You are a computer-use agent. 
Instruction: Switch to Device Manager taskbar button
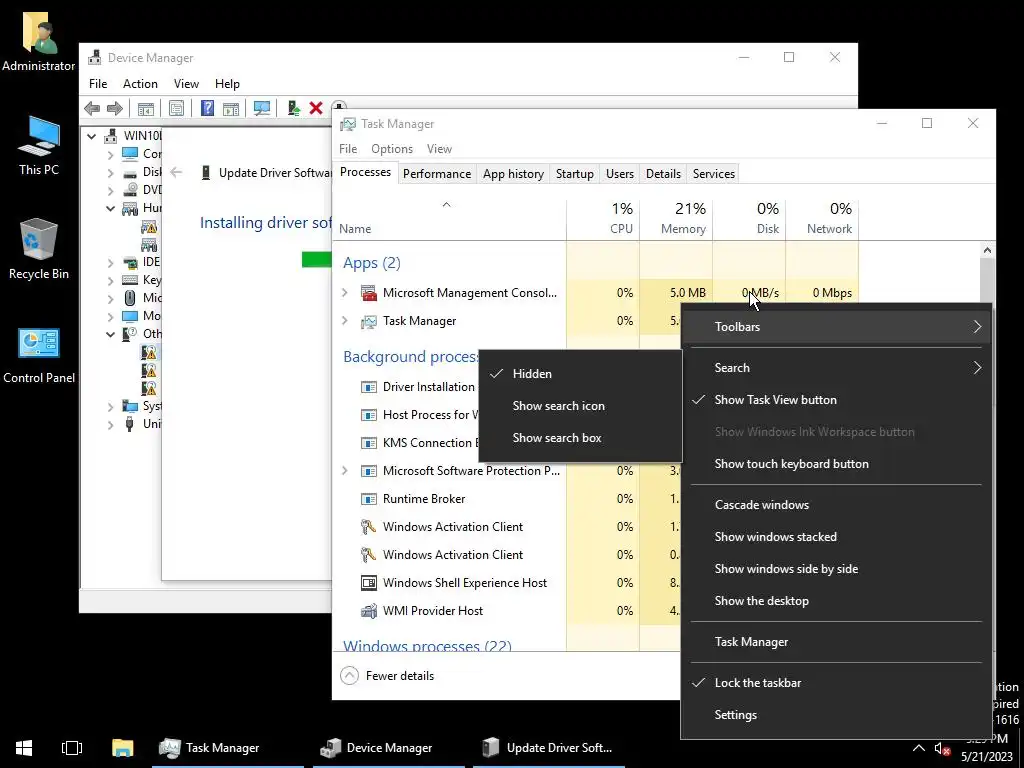tap(389, 748)
